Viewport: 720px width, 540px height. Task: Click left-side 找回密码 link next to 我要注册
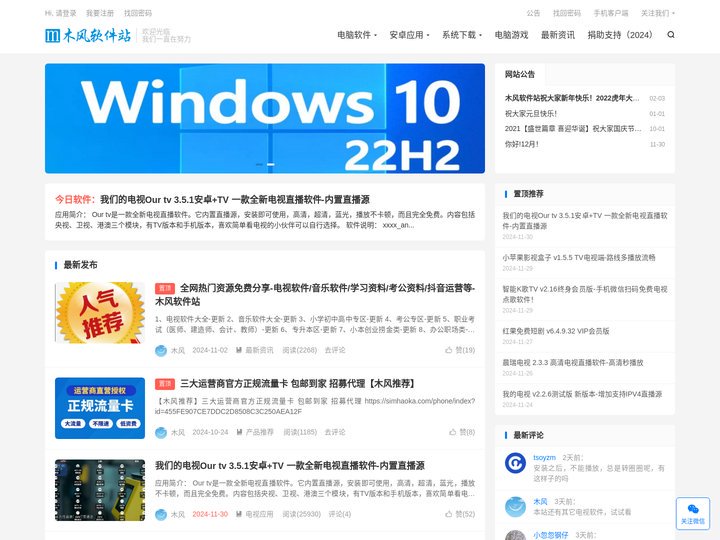pyautogui.click(x=138, y=13)
